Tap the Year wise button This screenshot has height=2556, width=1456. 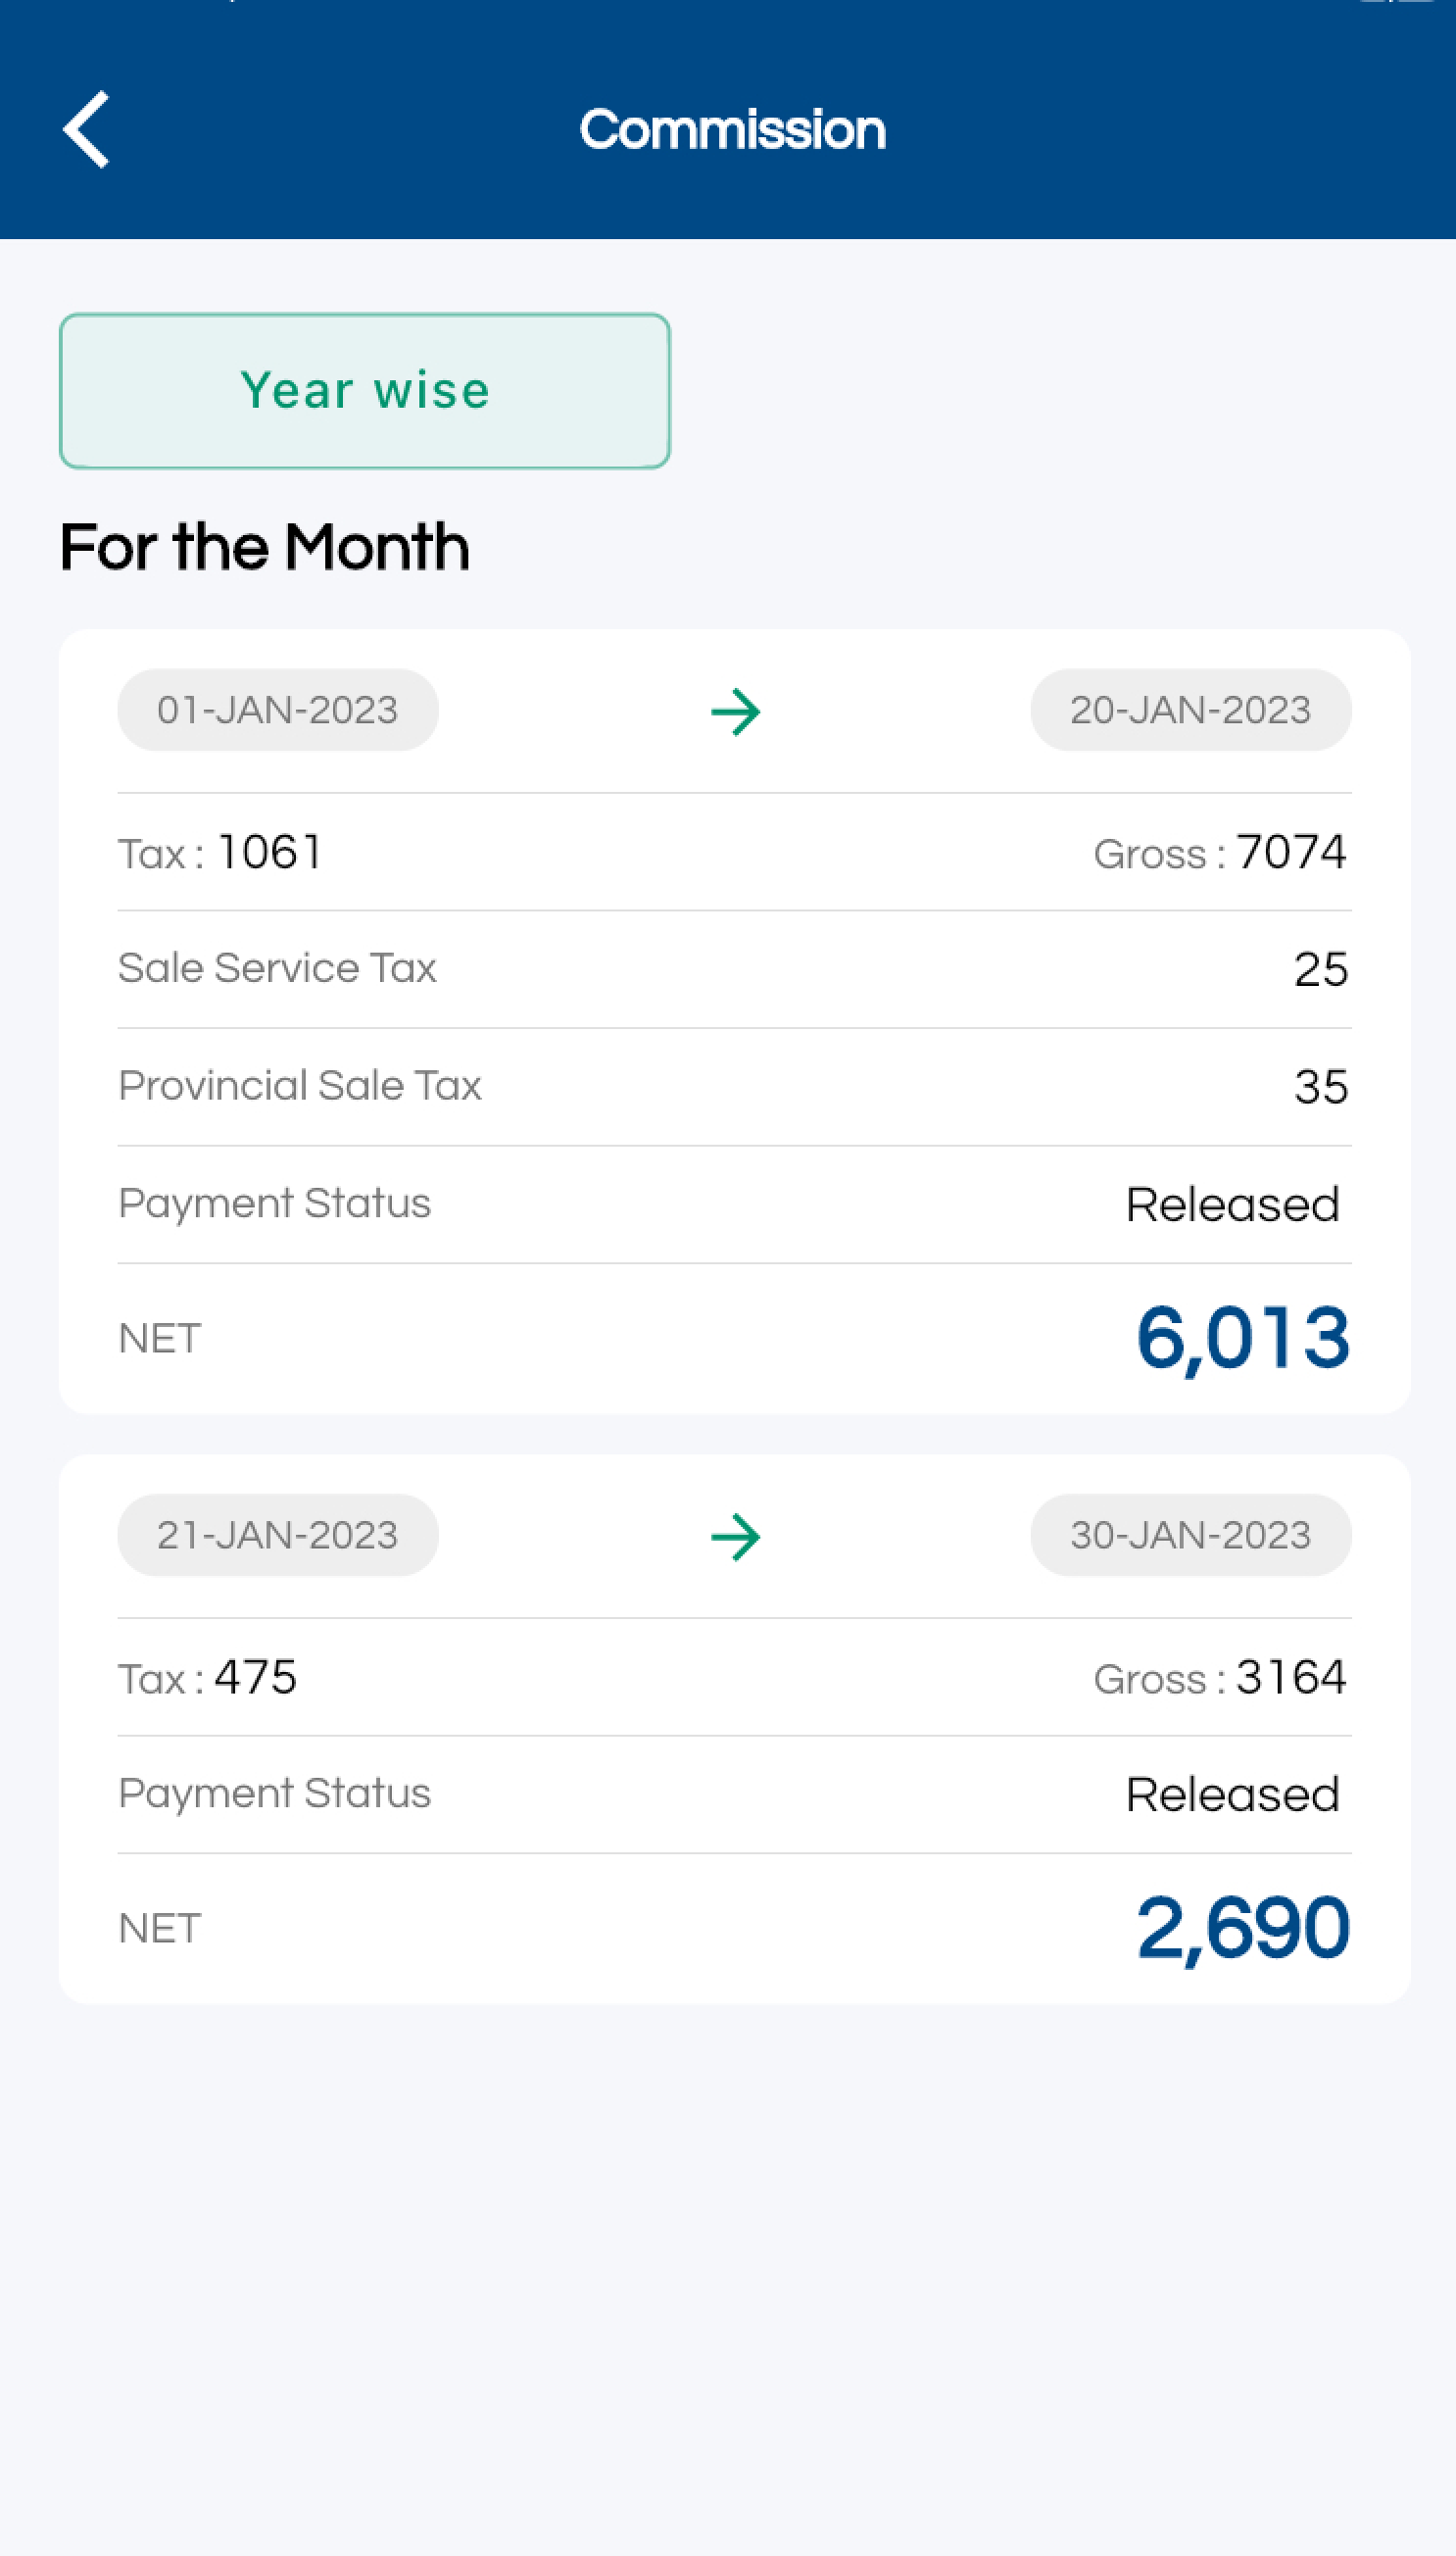coord(365,391)
